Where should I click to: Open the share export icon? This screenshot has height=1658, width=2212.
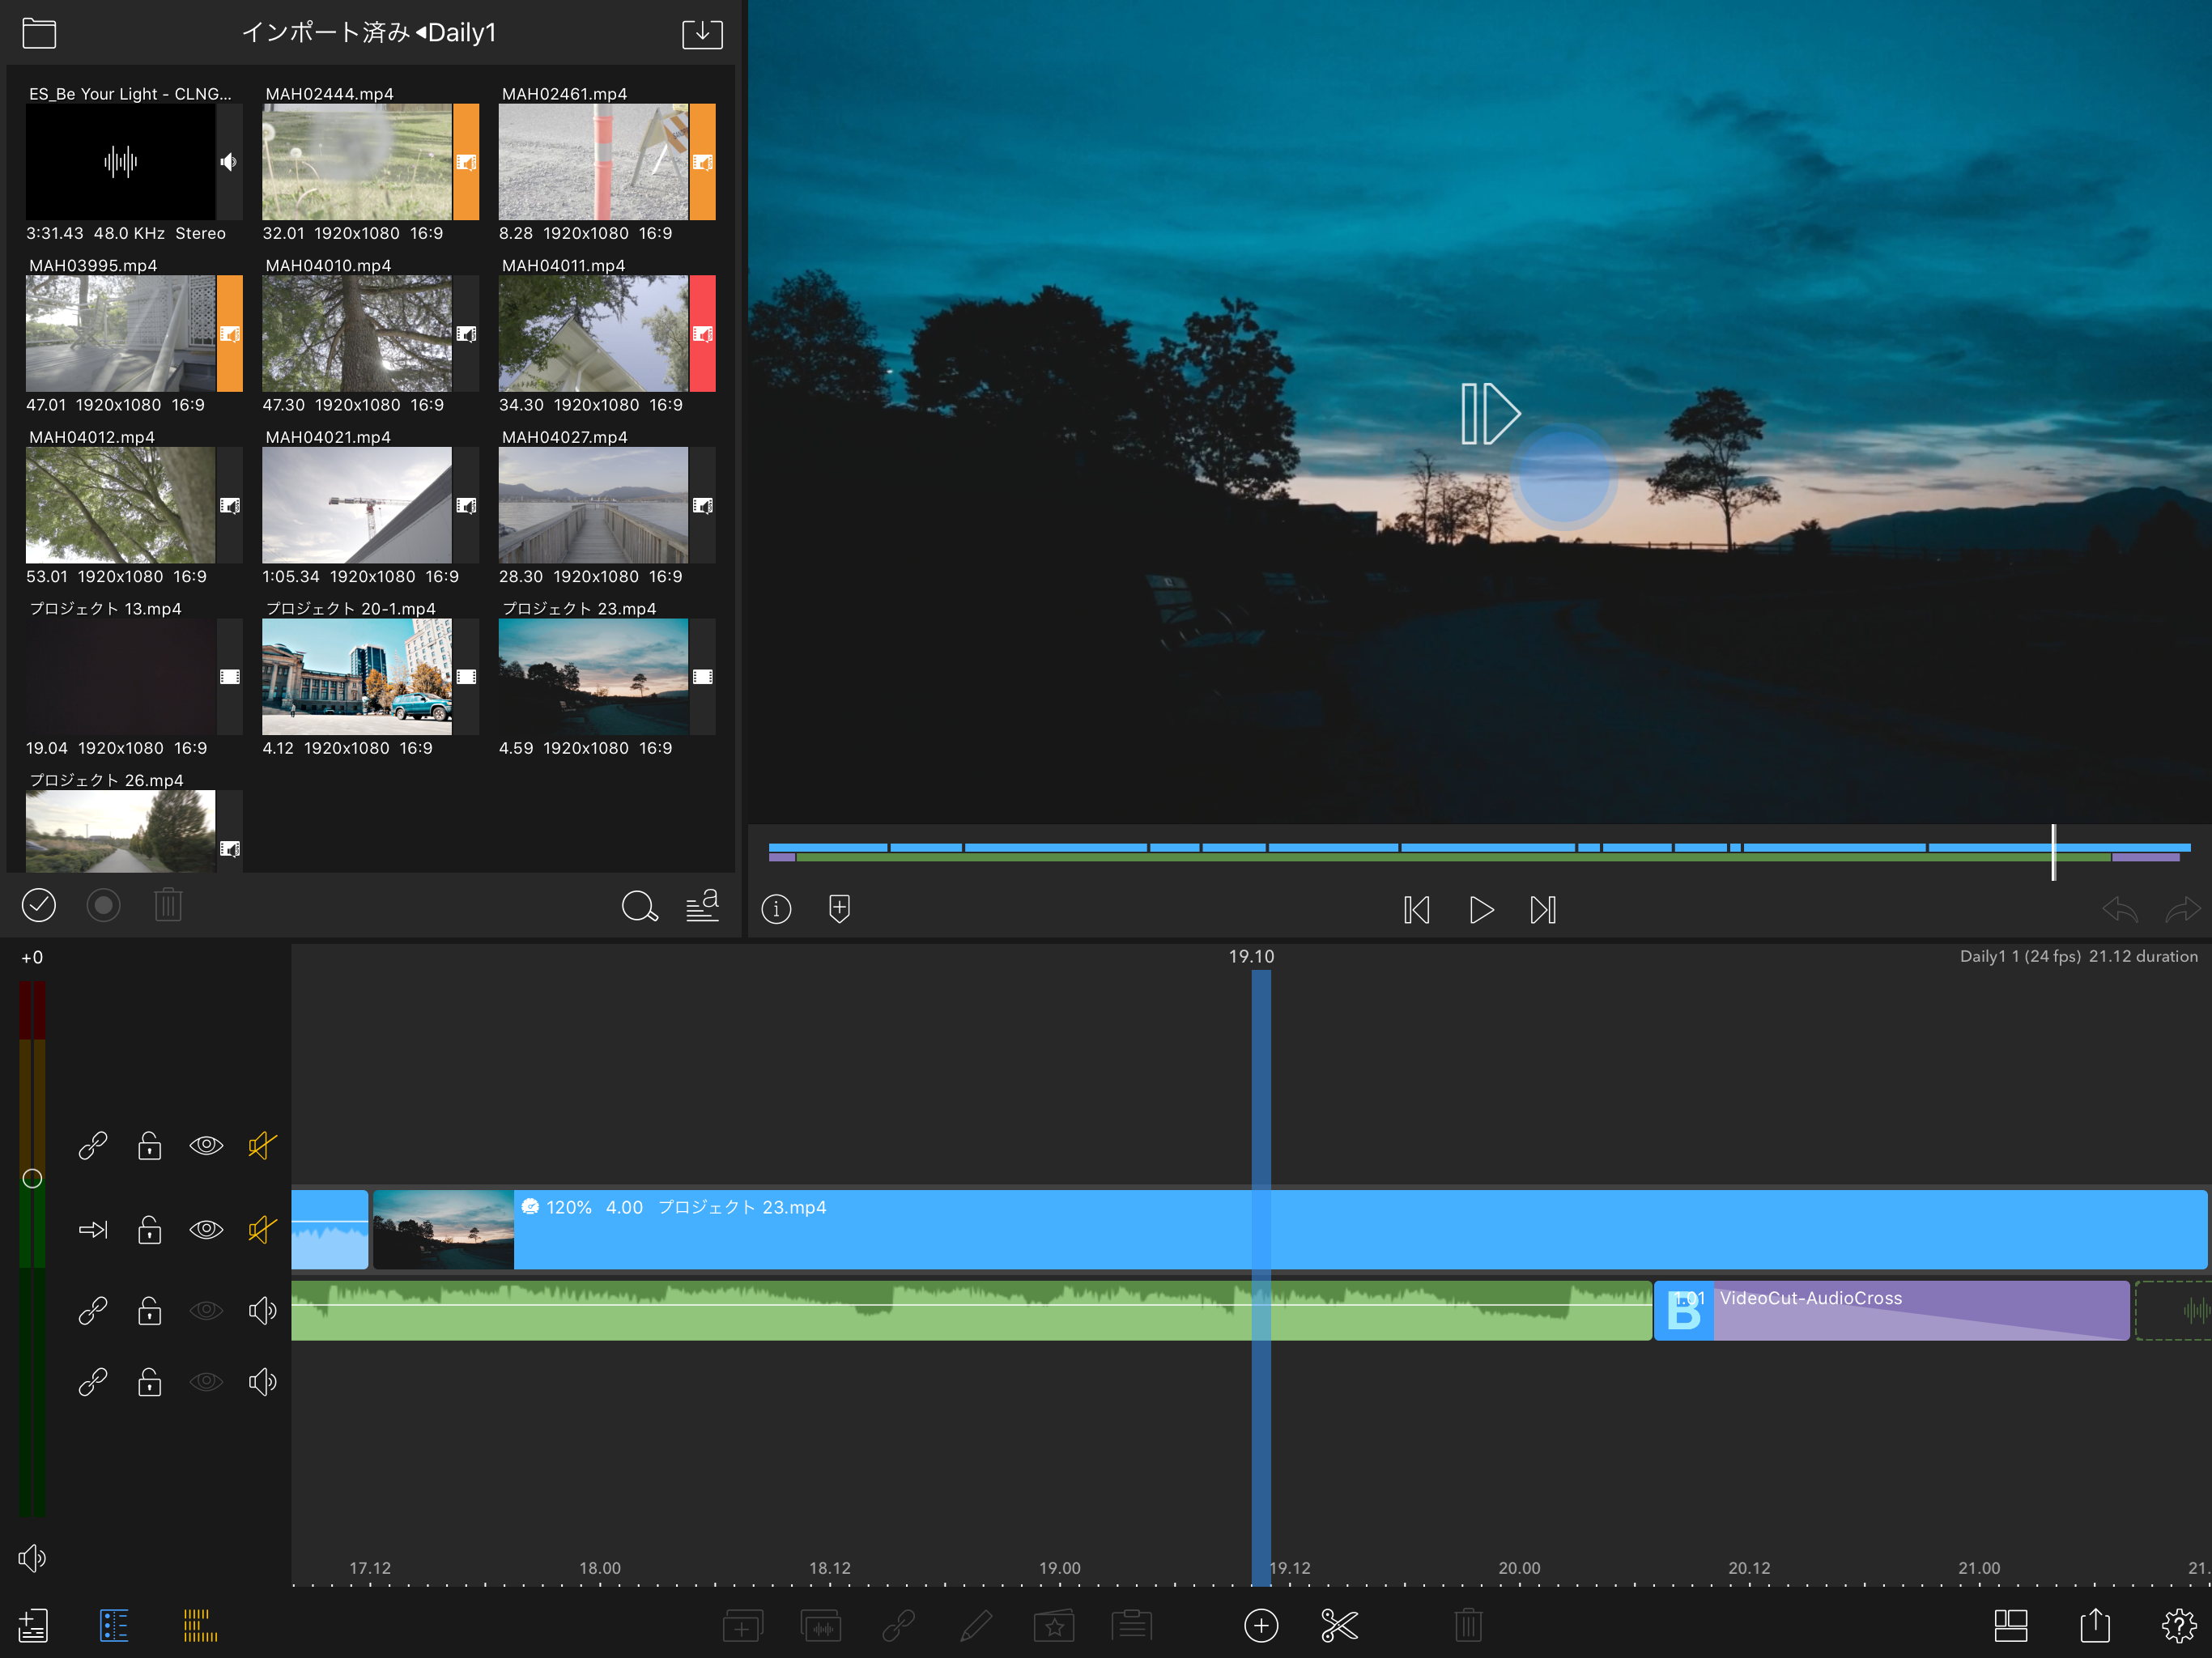click(x=2095, y=1625)
